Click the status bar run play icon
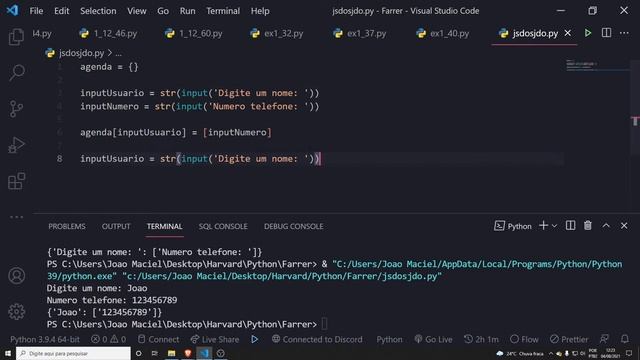 [255, 339]
